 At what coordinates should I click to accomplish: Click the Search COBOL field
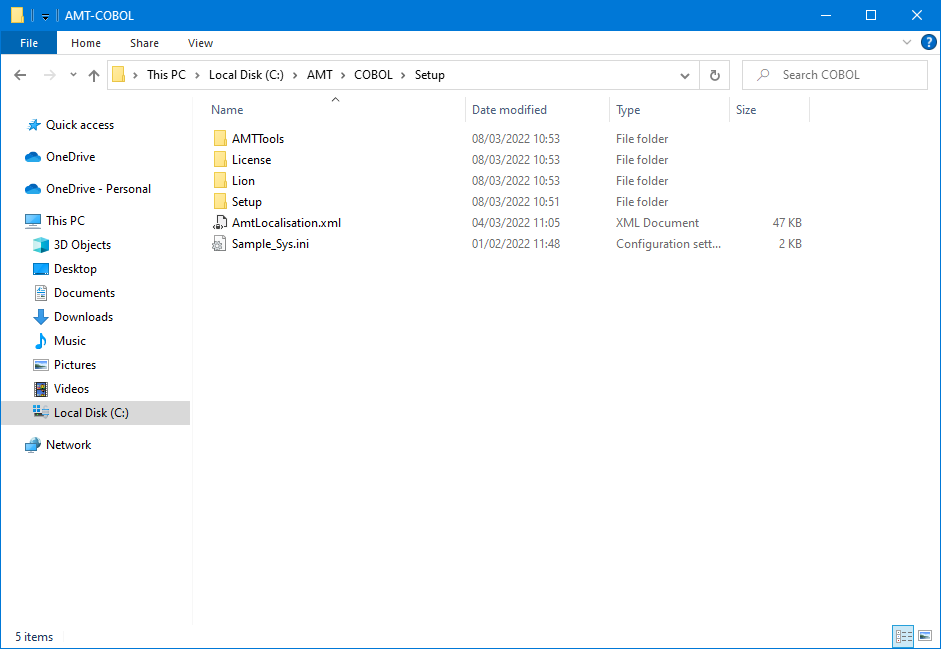tap(835, 75)
